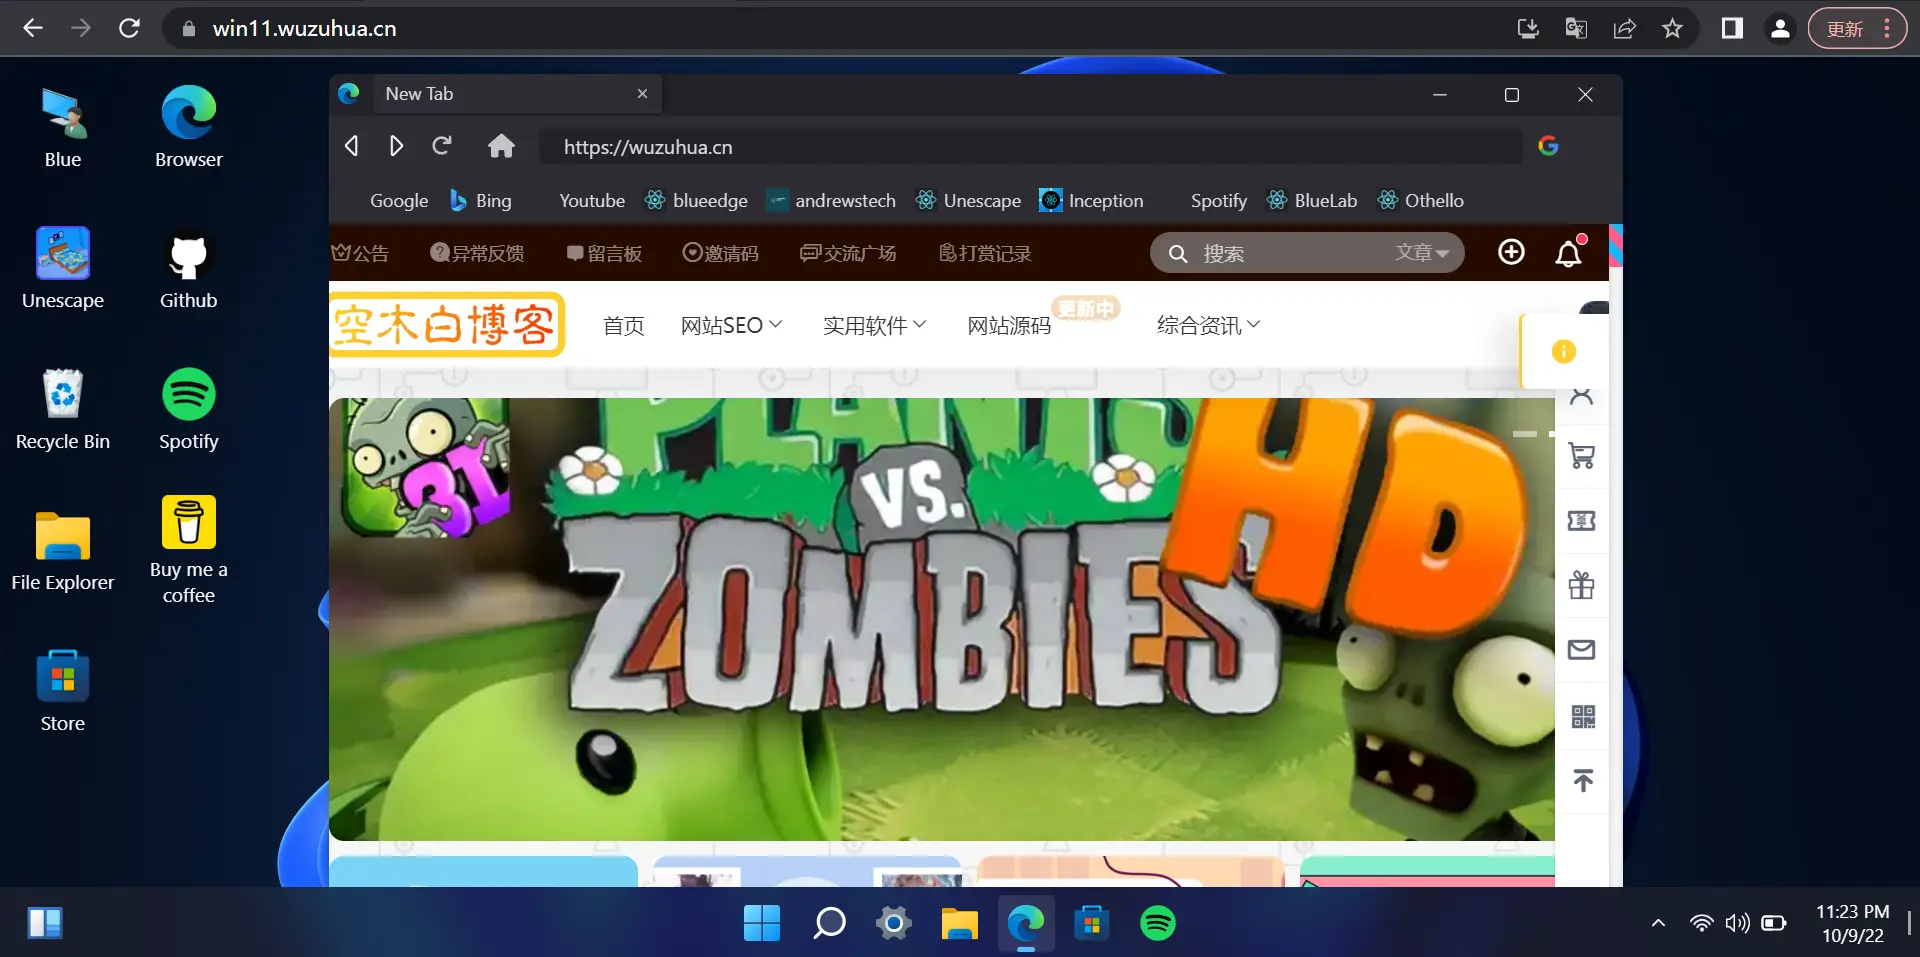The width and height of the screenshot is (1920, 957).
Task: Open the mail envelope icon in sidebar
Action: [x=1581, y=649]
